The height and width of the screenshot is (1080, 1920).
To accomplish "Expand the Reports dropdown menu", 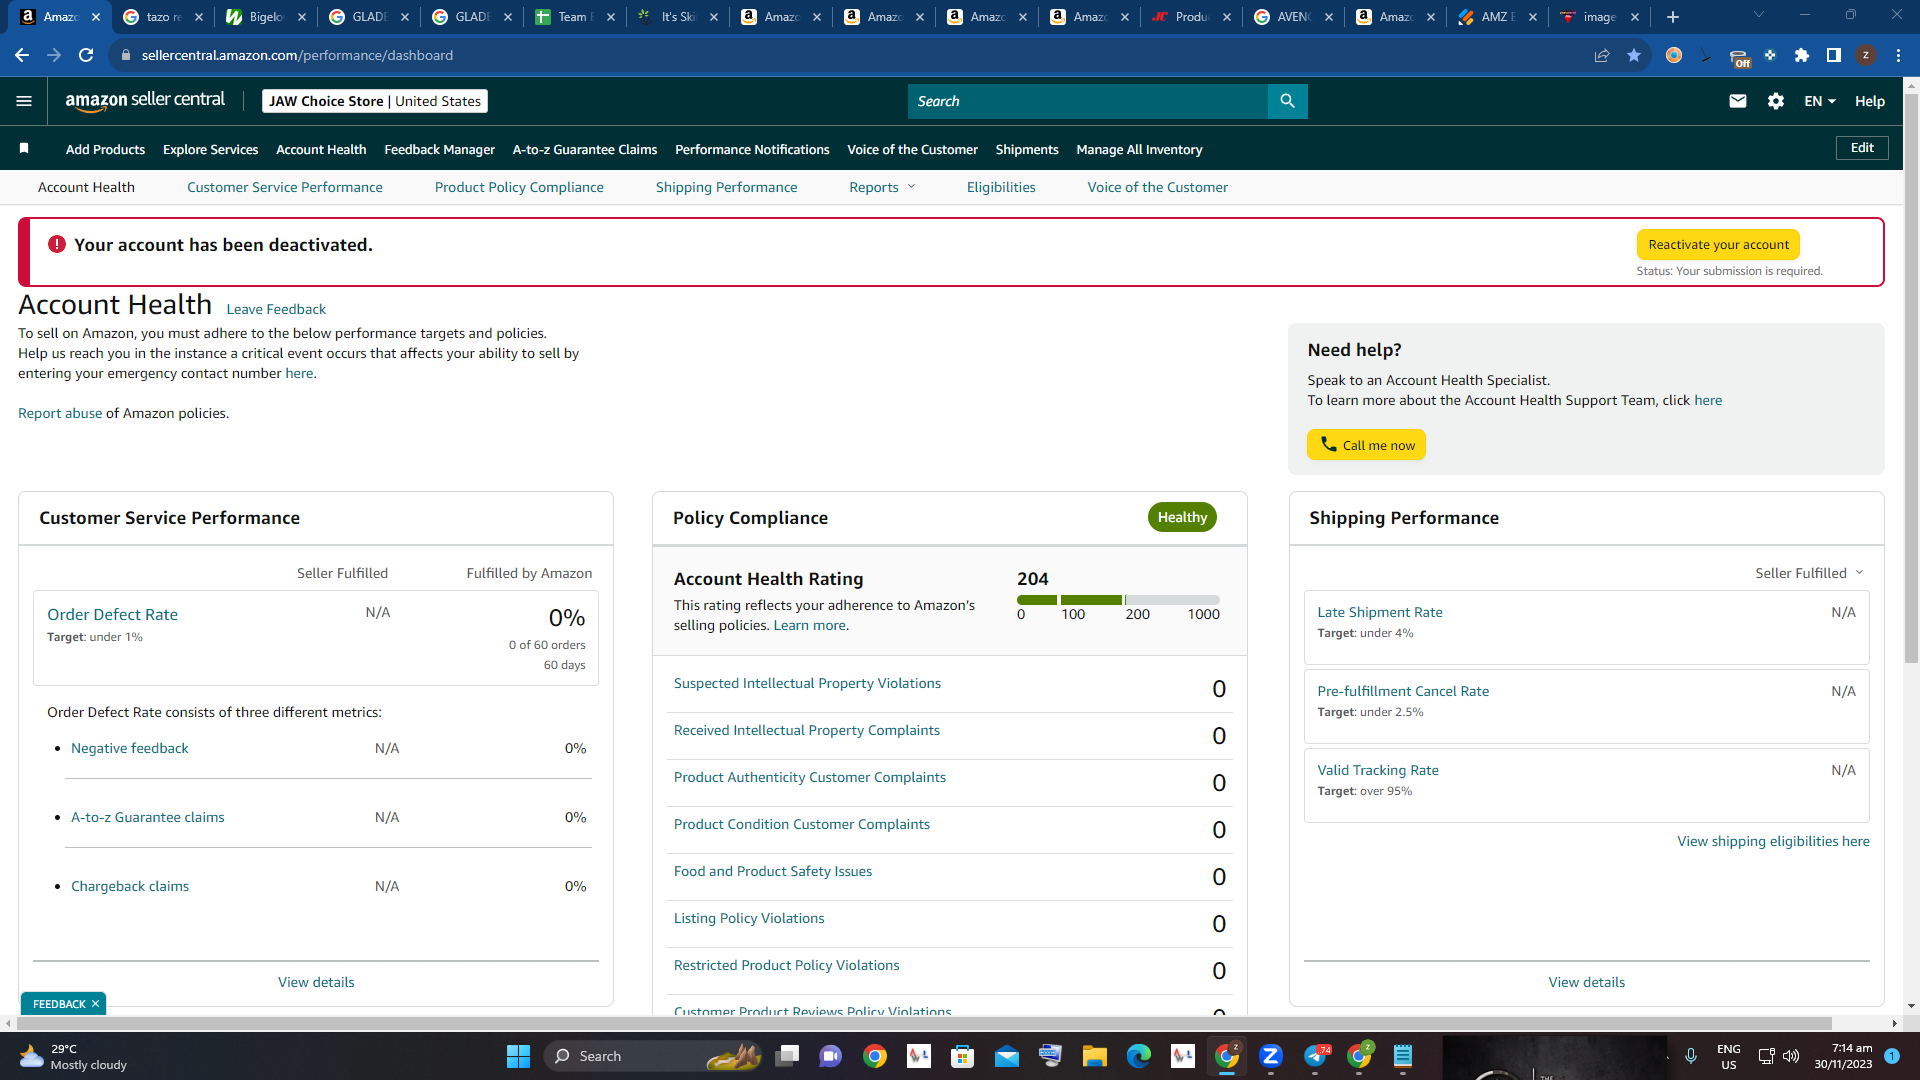I will tap(882, 187).
